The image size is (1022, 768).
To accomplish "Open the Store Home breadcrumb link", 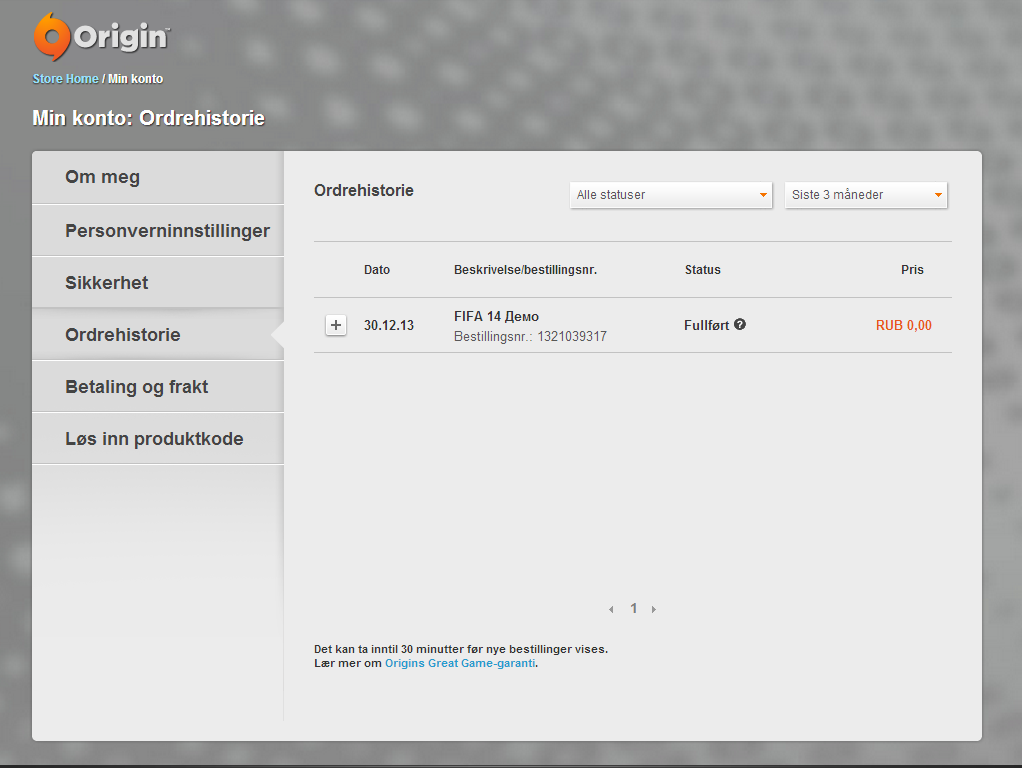I will point(65,79).
